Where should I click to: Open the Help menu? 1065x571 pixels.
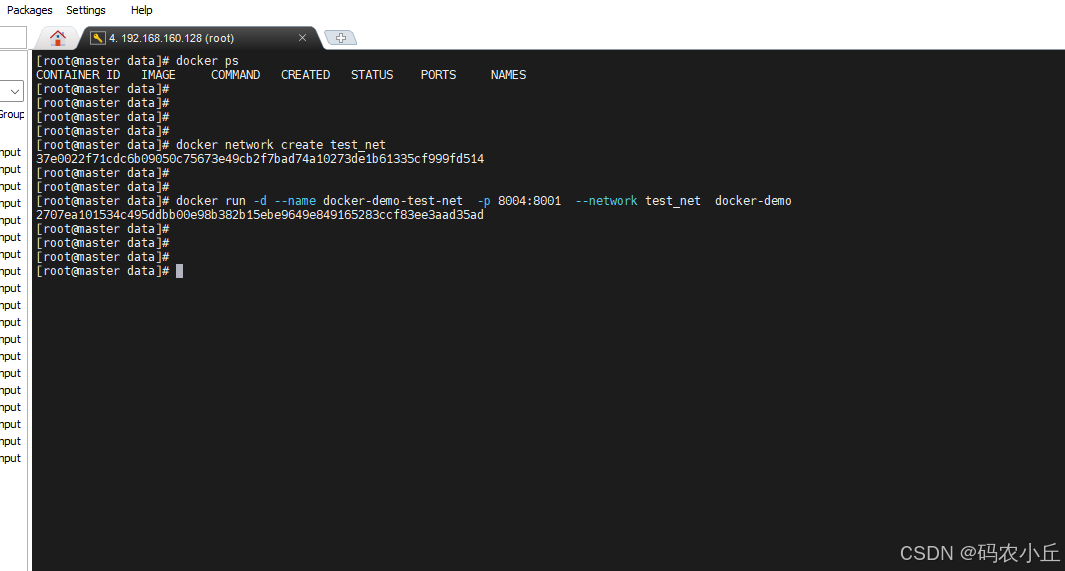[x=141, y=10]
